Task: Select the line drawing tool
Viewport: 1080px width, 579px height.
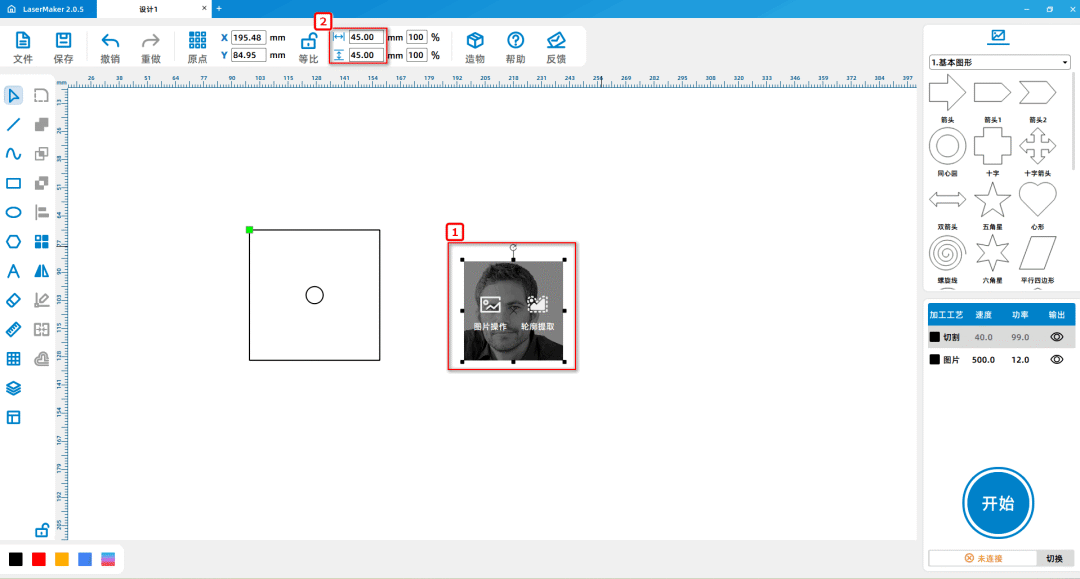Action: coord(14,125)
